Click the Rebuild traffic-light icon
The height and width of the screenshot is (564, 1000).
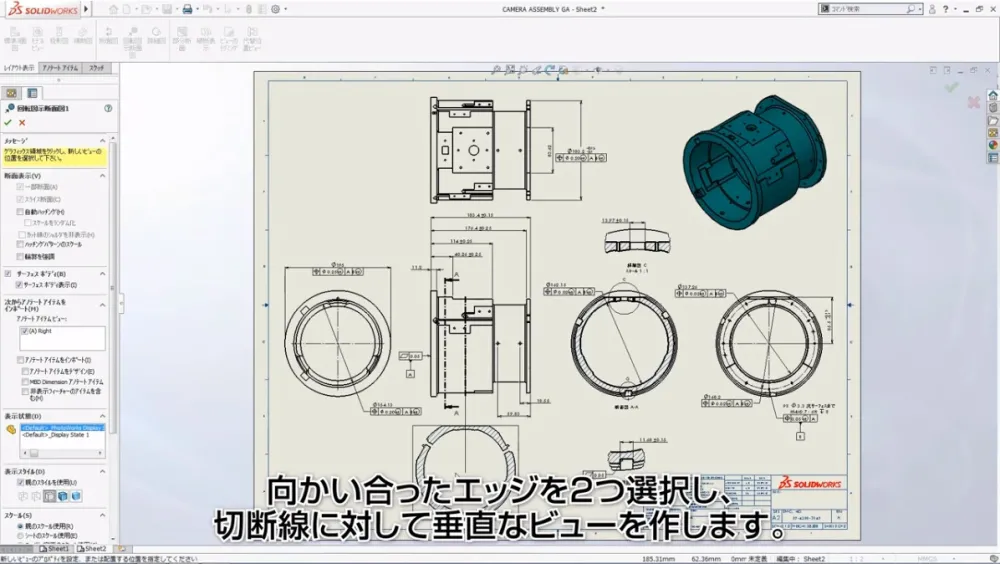[249, 9]
